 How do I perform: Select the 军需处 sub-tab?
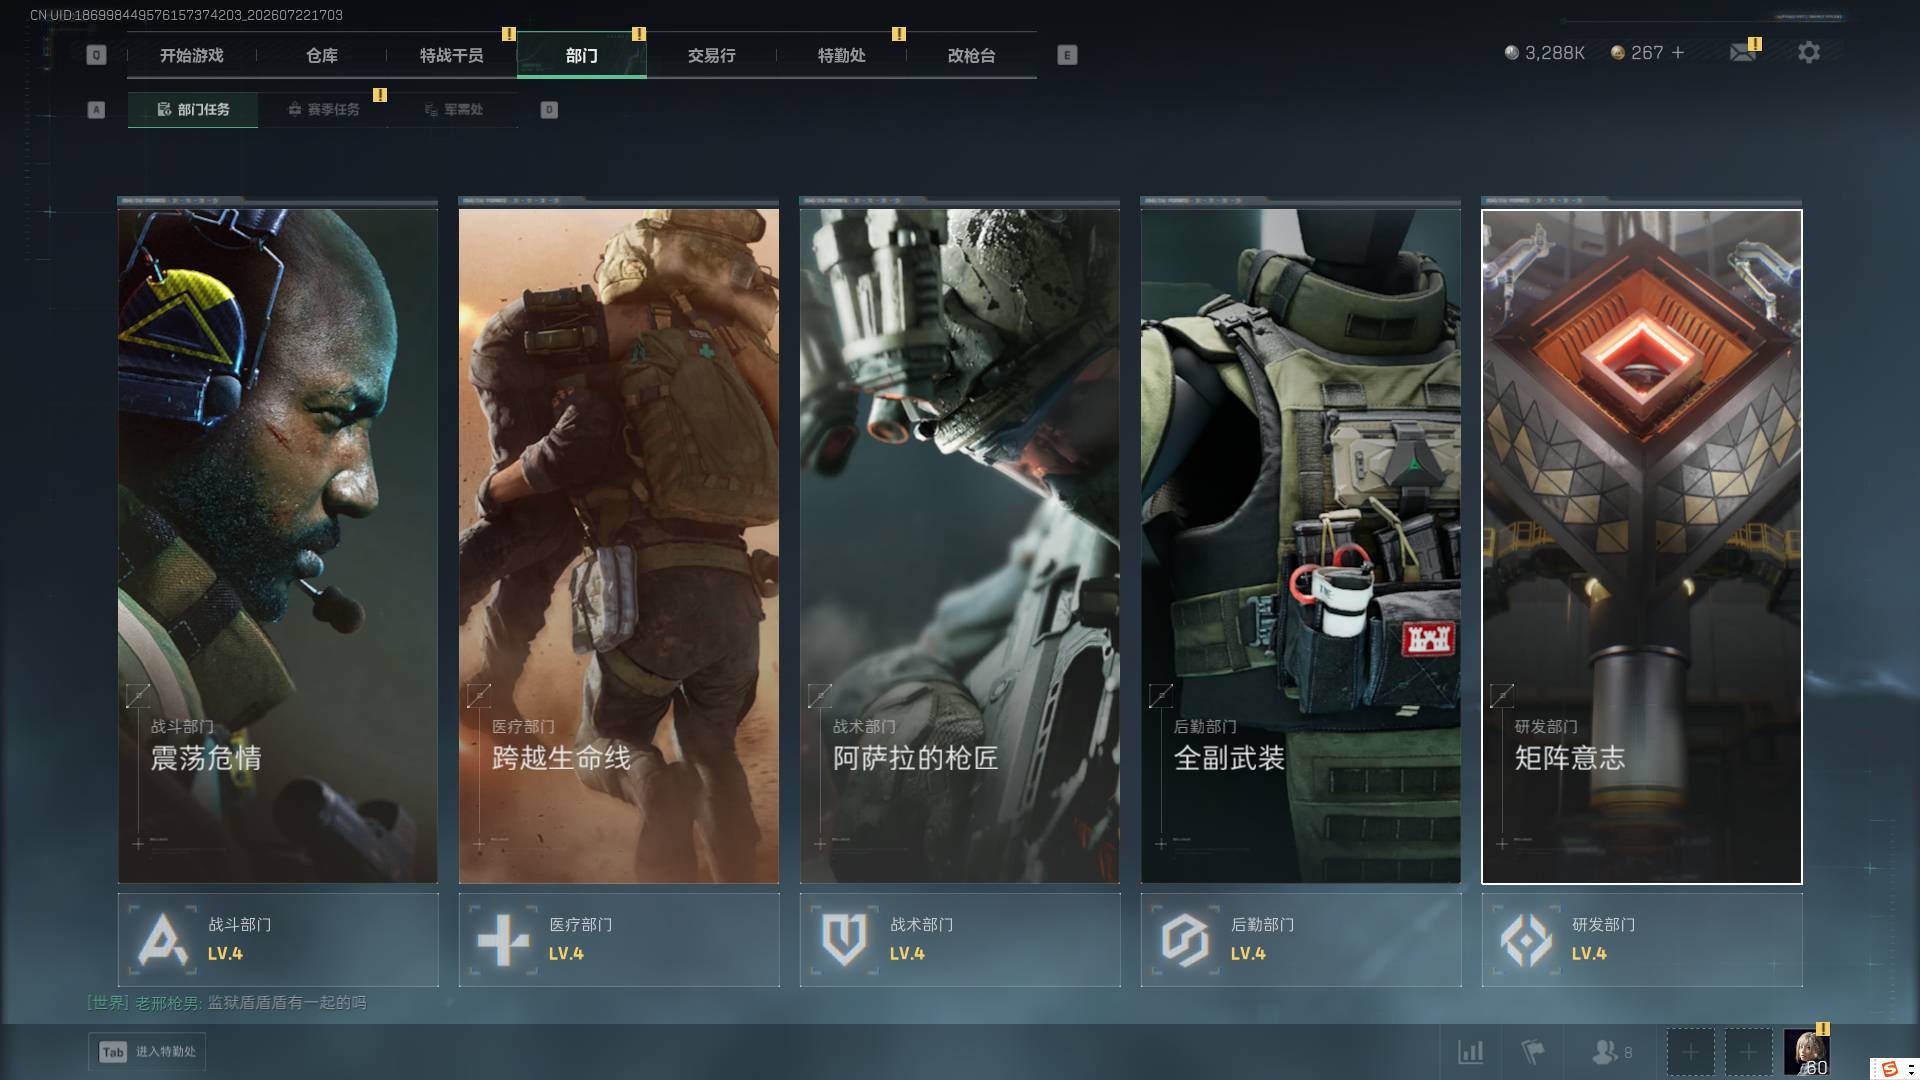click(x=453, y=109)
